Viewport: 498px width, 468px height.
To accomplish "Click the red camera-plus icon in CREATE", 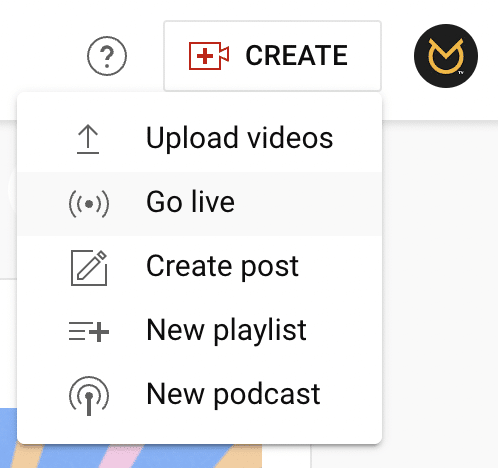I will 209,56.
